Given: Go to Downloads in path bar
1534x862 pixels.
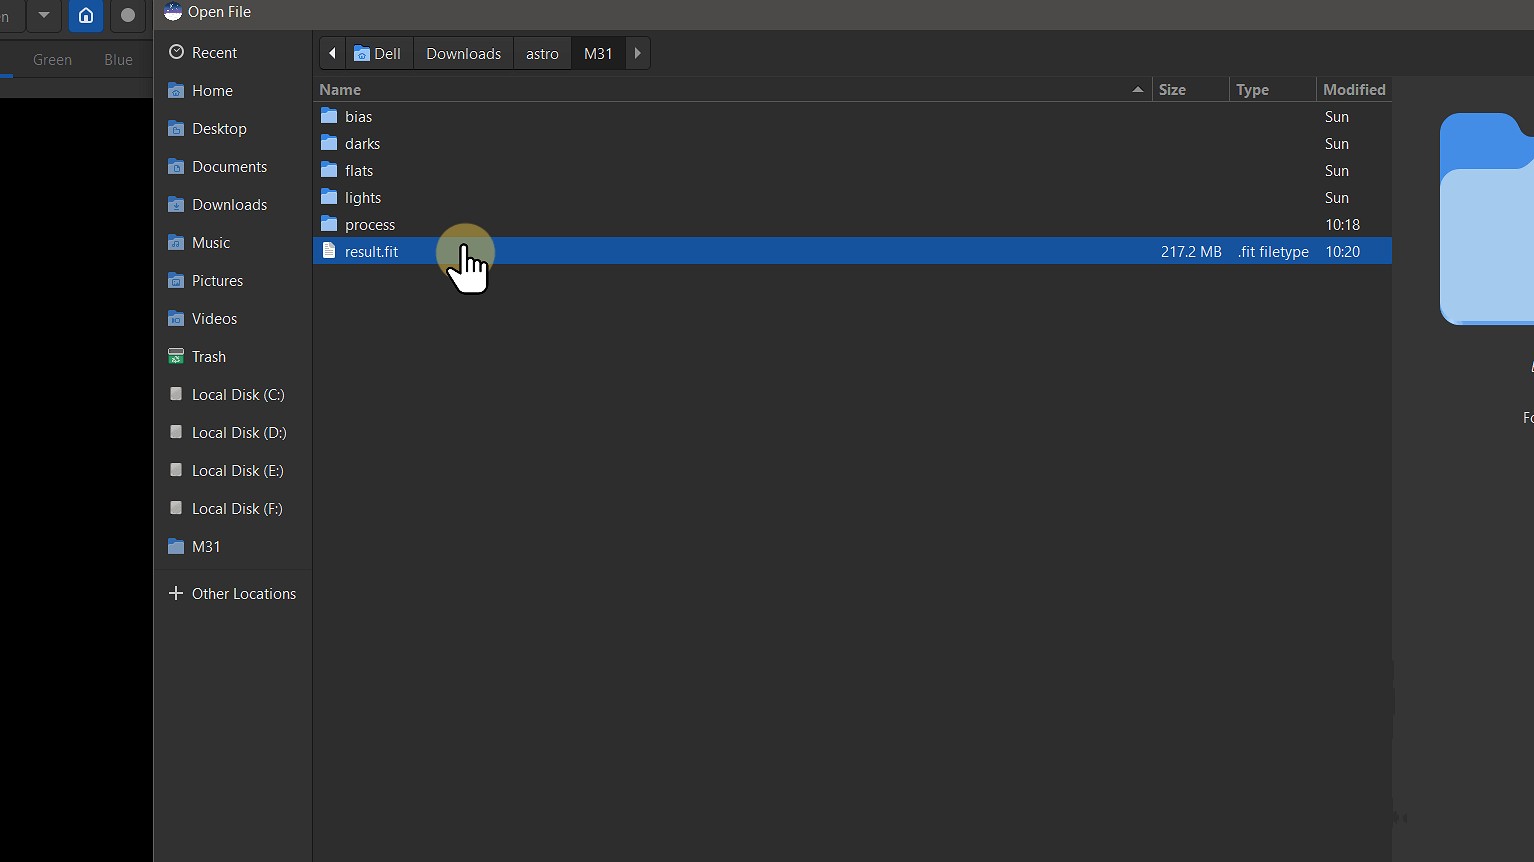Looking at the screenshot, I should pyautogui.click(x=463, y=54).
